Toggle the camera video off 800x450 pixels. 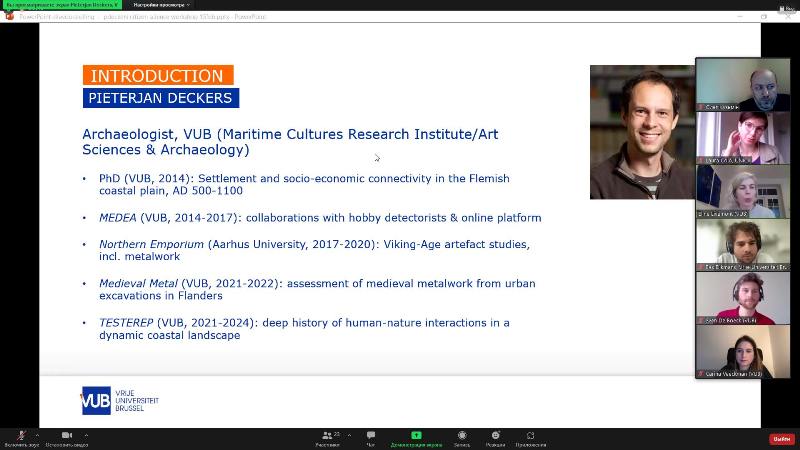pyautogui.click(x=67, y=436)
